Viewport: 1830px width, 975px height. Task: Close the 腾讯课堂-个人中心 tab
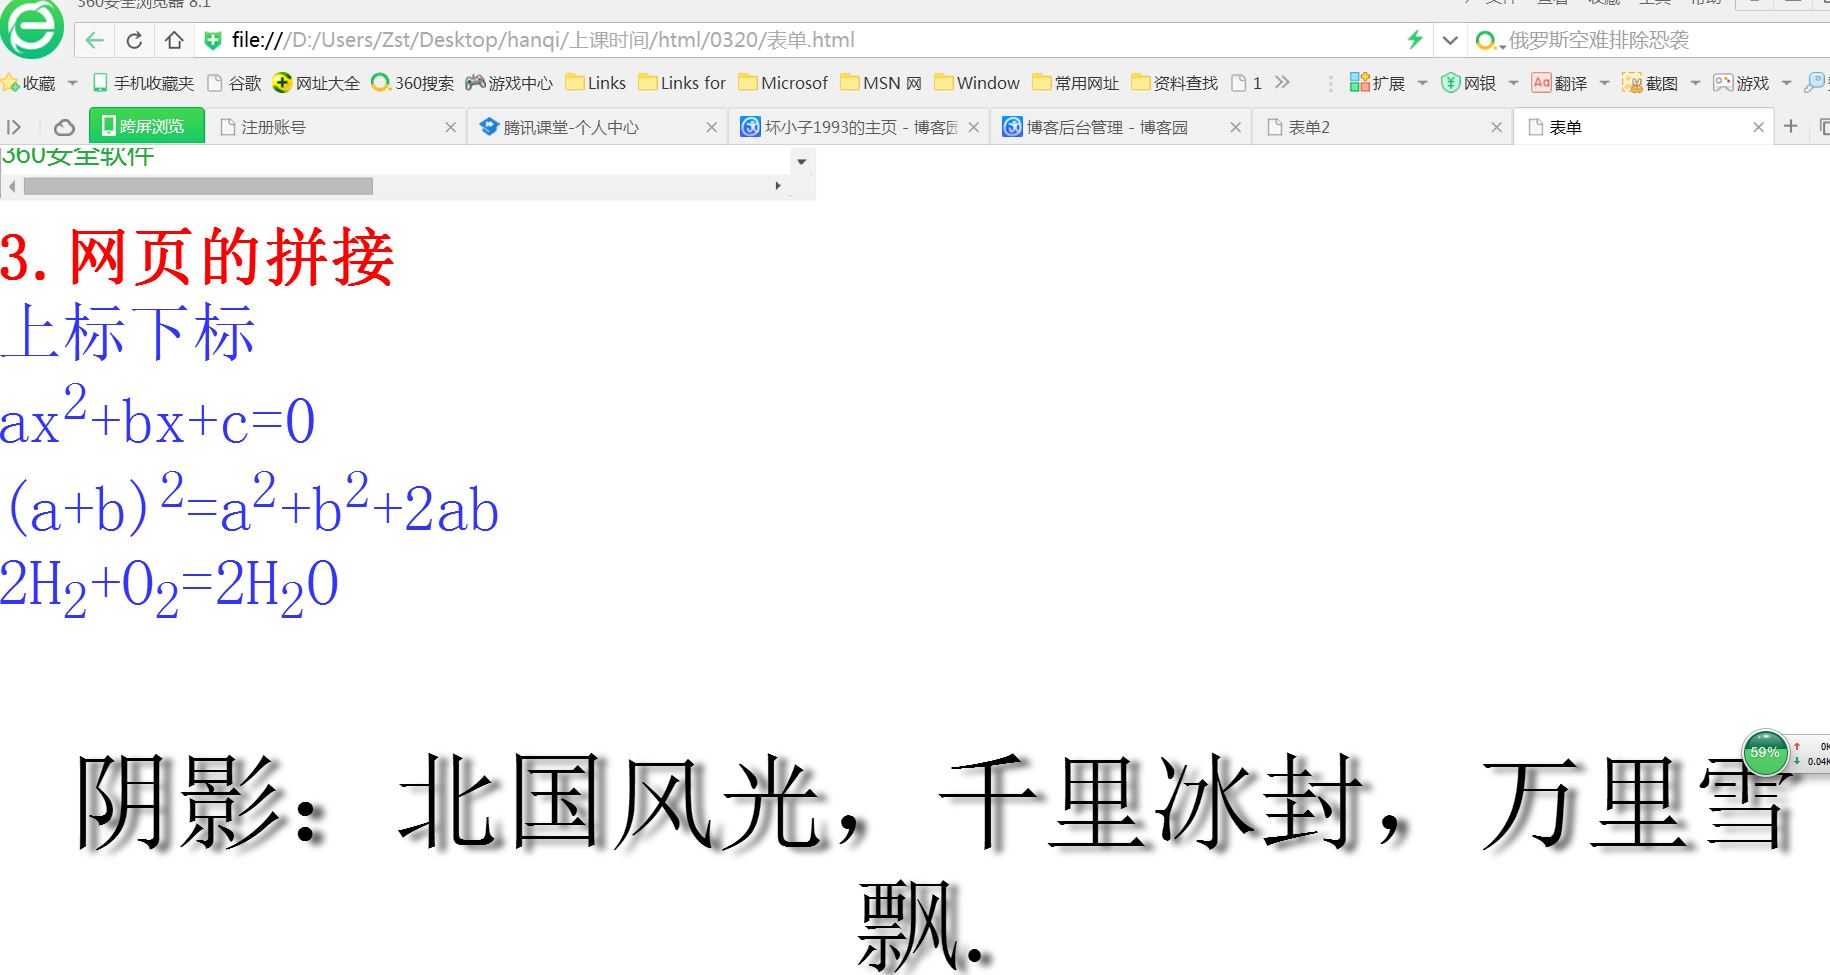click(711, 127)
